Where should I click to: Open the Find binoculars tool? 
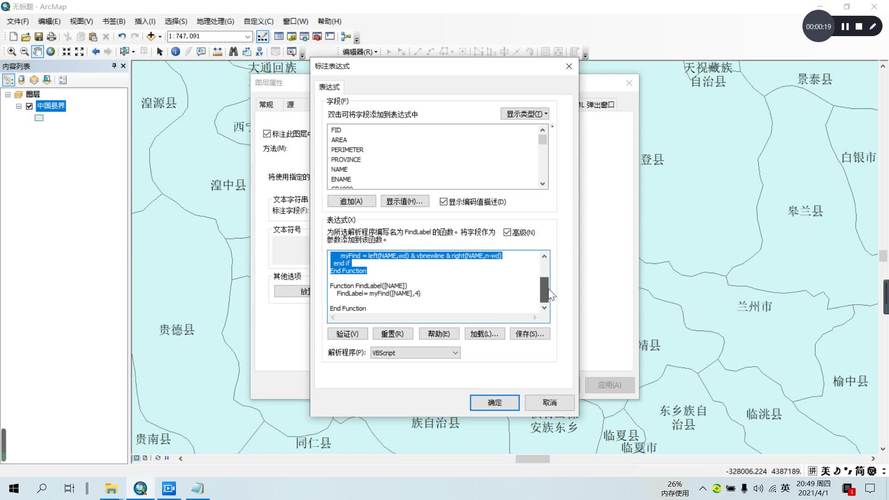click(x=234, y=52)
